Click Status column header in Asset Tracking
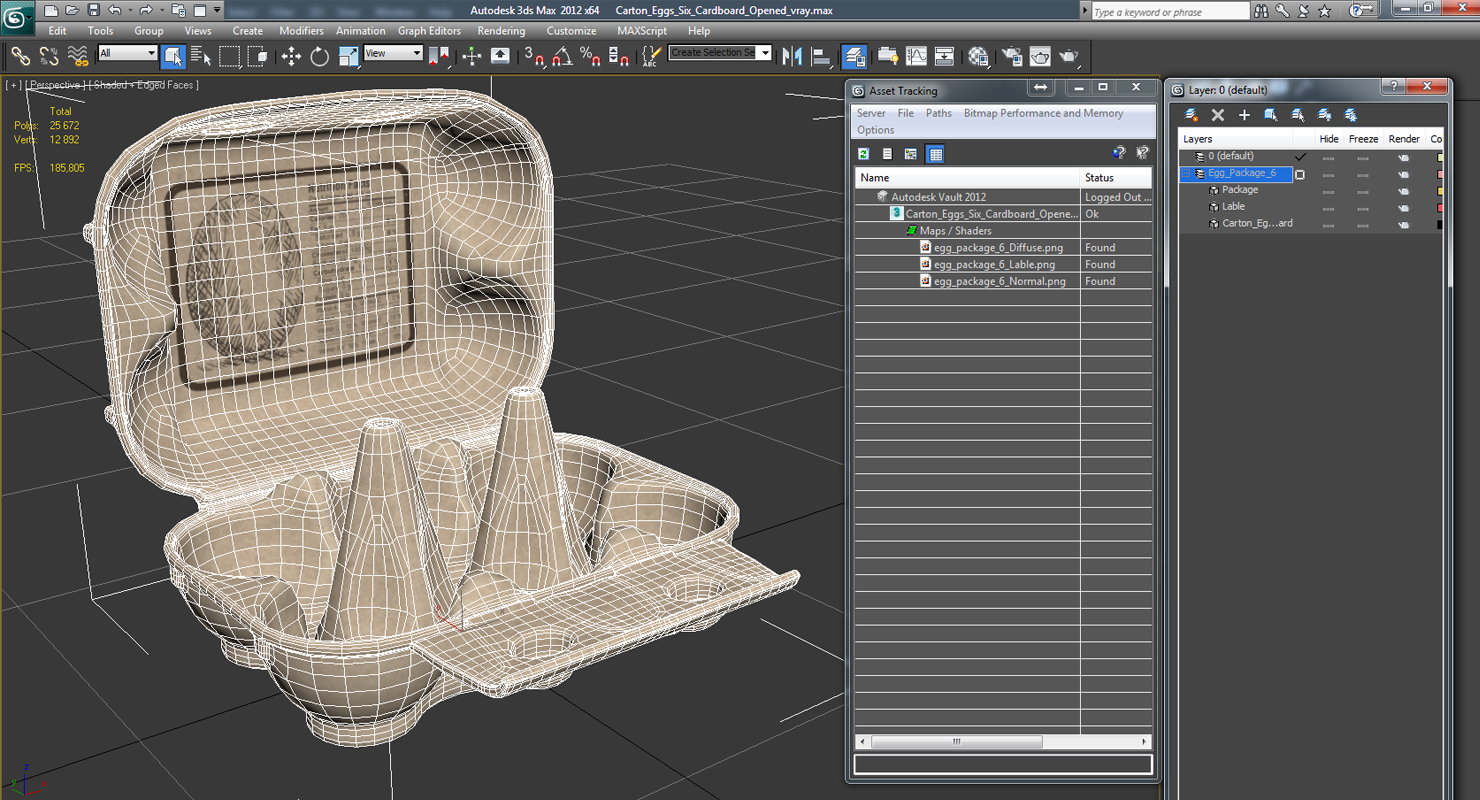 (1116, 177)
